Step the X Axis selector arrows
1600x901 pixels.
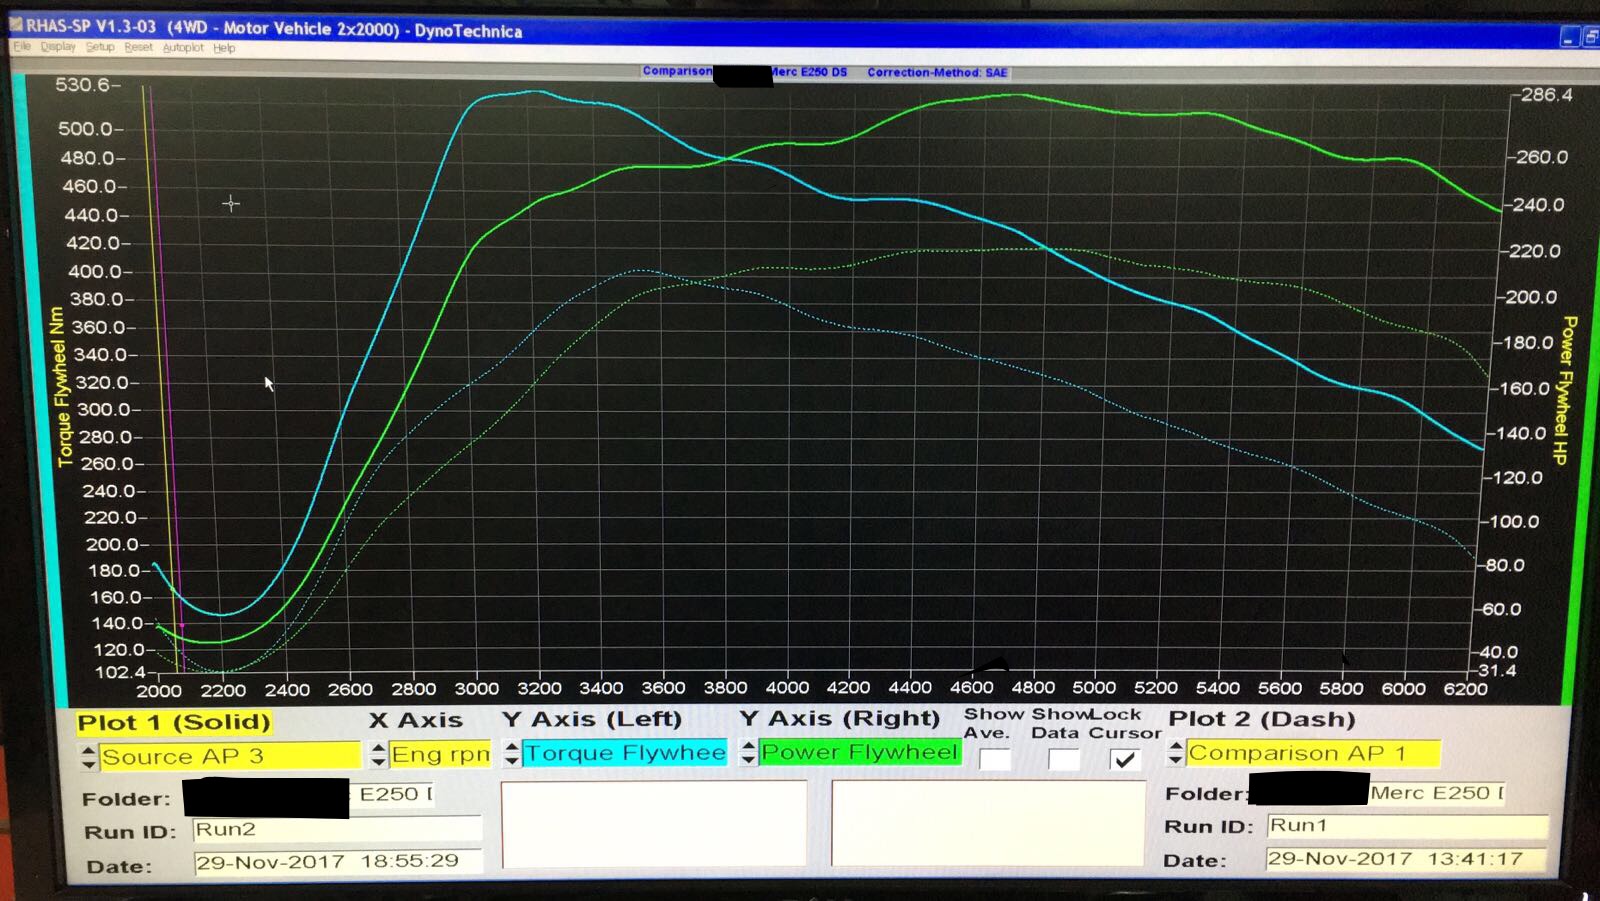(378, 754)
